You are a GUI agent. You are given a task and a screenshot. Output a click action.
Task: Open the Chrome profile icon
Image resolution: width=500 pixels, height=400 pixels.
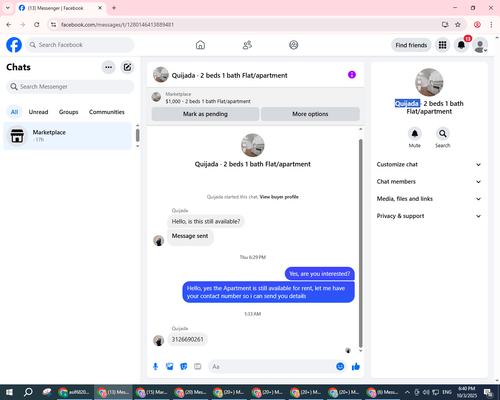pyautogui.click(x=477, y=25)
